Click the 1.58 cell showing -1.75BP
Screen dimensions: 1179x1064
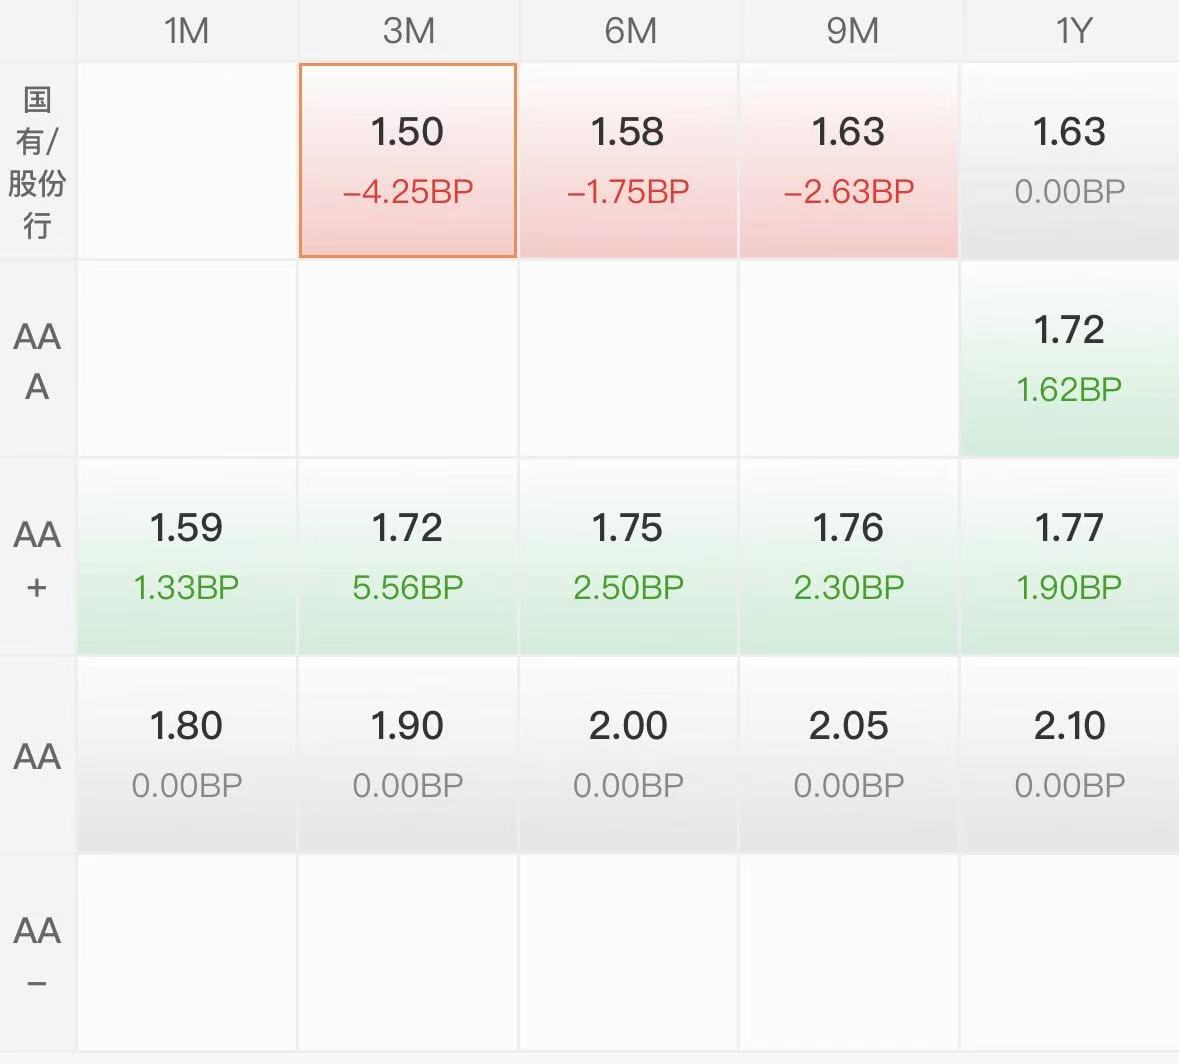click(x=629, y=160)
